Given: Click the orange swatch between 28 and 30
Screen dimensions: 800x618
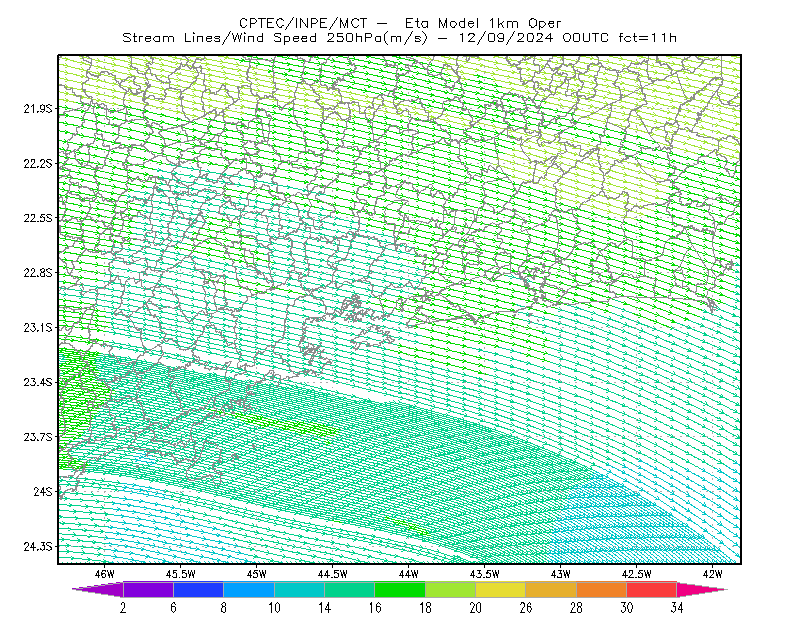Looking at the screenshot, I should [x=602, y=589].
